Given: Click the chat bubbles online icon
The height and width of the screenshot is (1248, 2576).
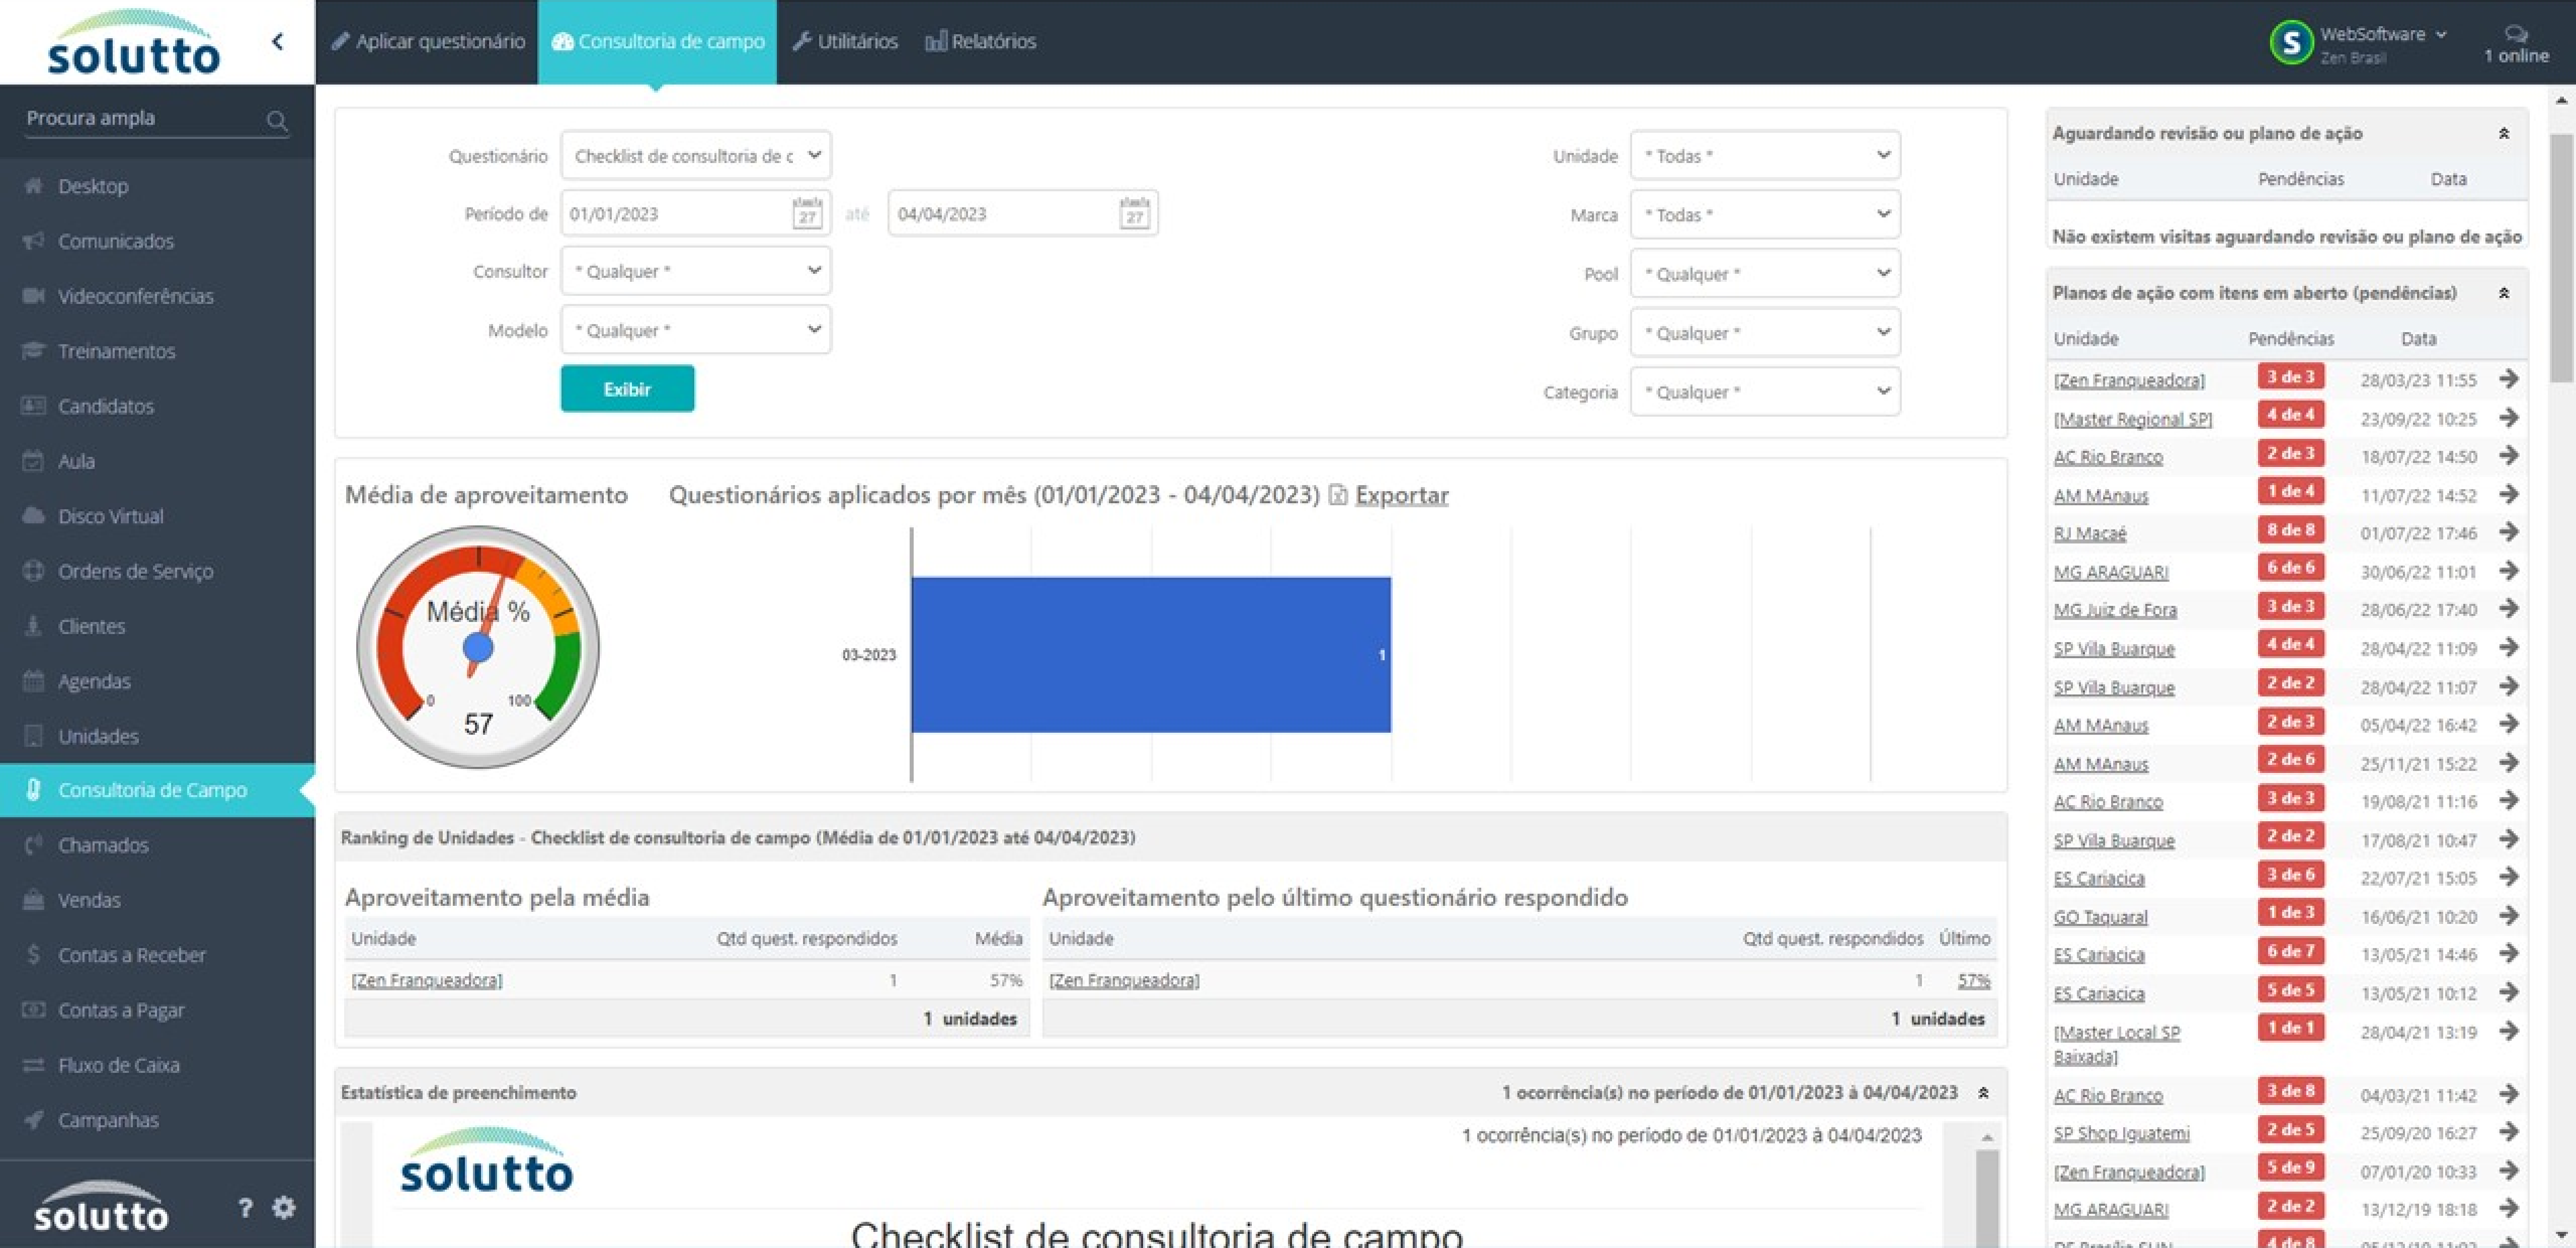Looking at the screenshot, I should click(x=2516, y=34).
